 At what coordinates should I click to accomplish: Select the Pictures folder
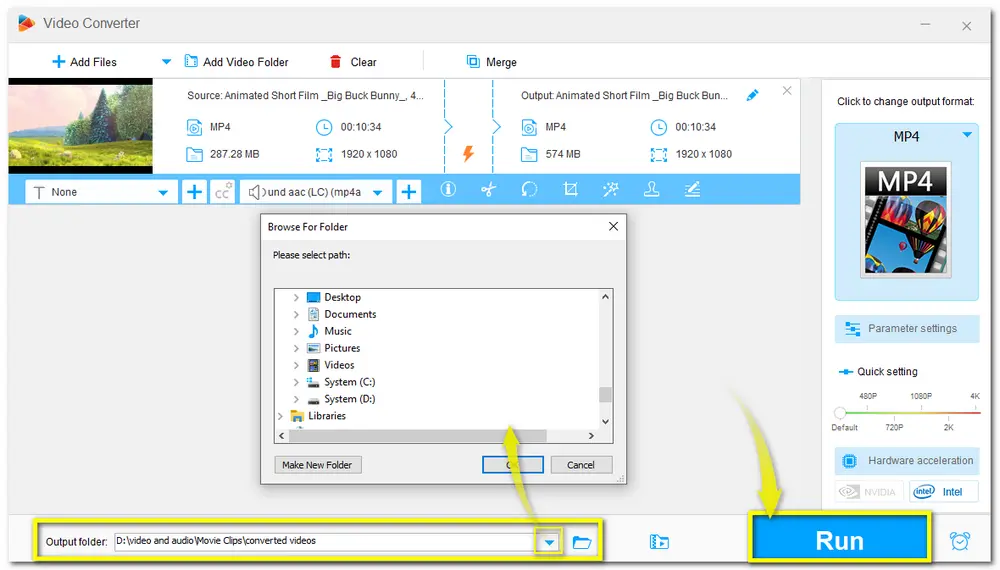coord(342,348)
